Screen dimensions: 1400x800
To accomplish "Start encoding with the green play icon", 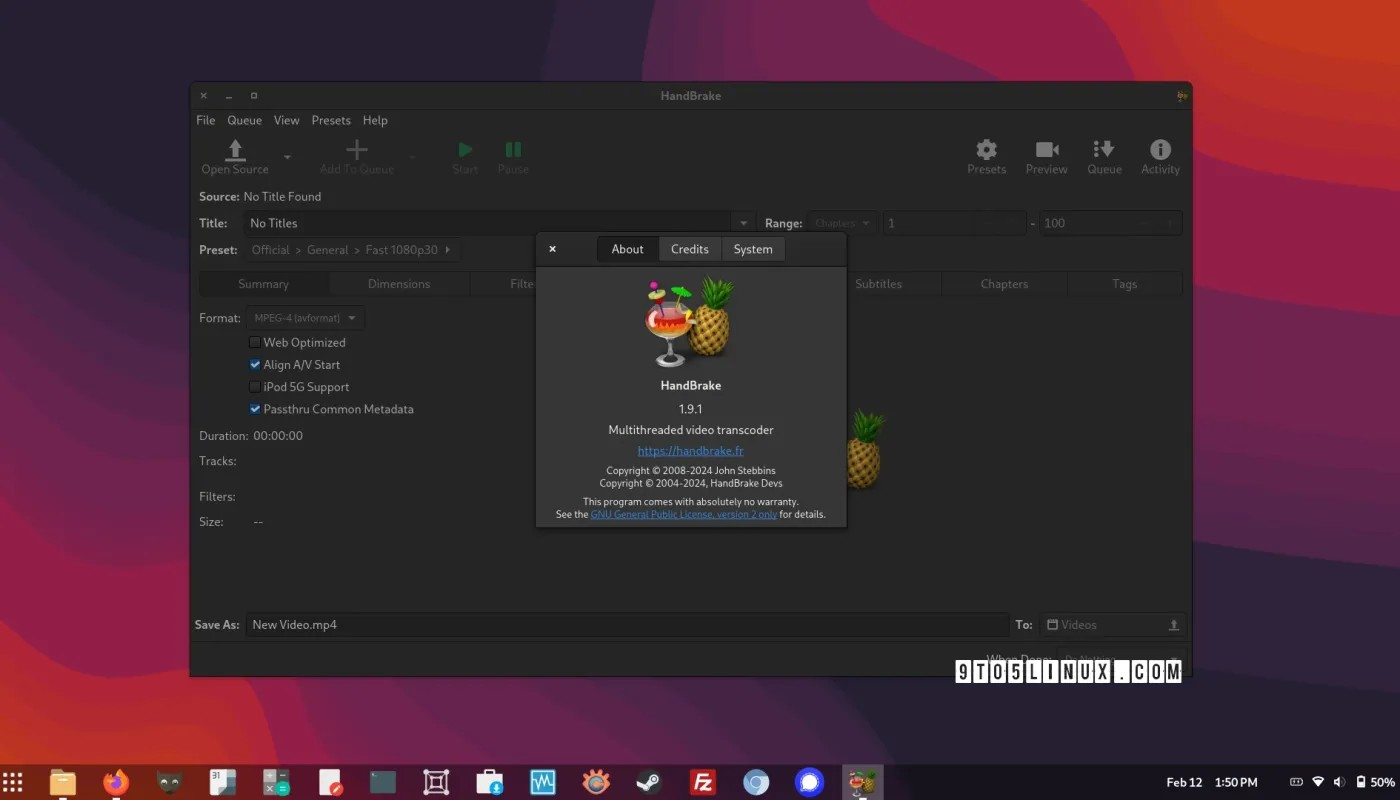I will click(464, 150).
